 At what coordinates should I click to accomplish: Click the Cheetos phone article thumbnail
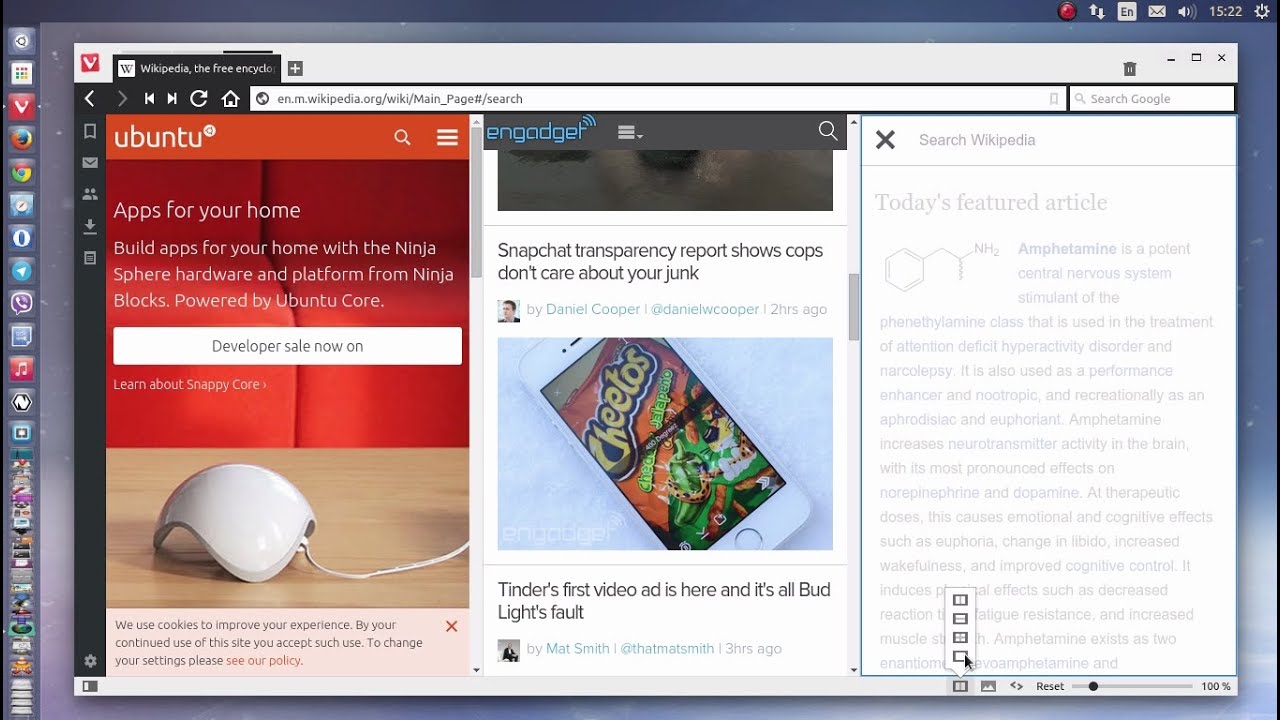coord(665,444)
